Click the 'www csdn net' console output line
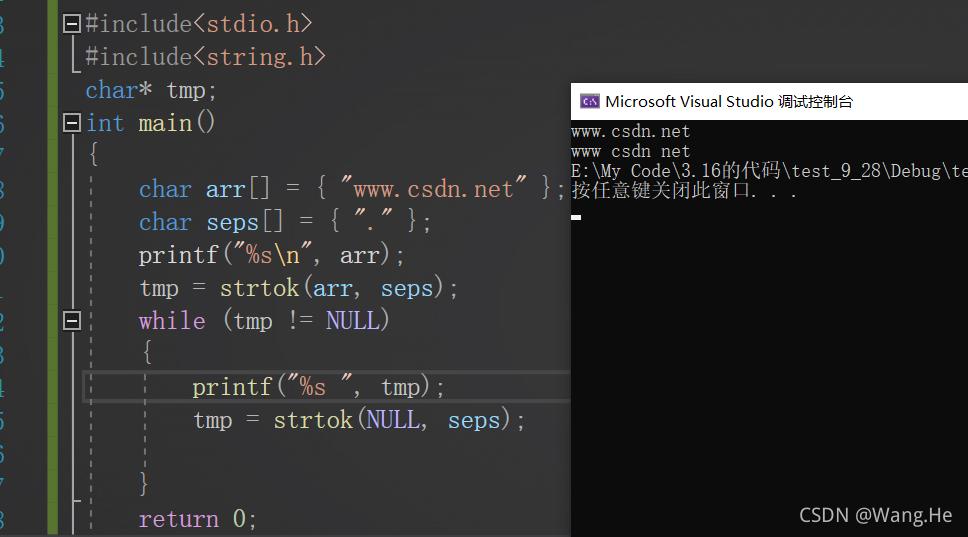The image size is (968, 537). point(630,151)
